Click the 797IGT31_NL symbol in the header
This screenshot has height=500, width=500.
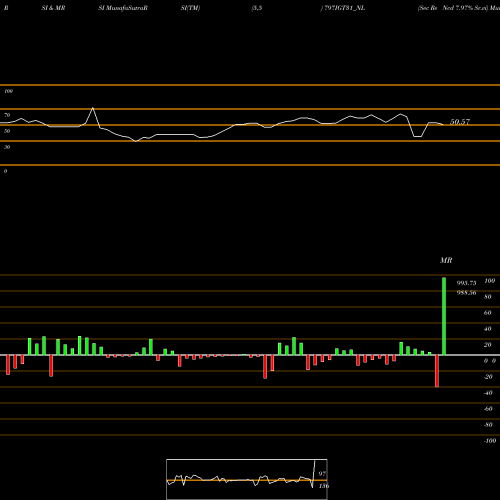tap(345, 8)
